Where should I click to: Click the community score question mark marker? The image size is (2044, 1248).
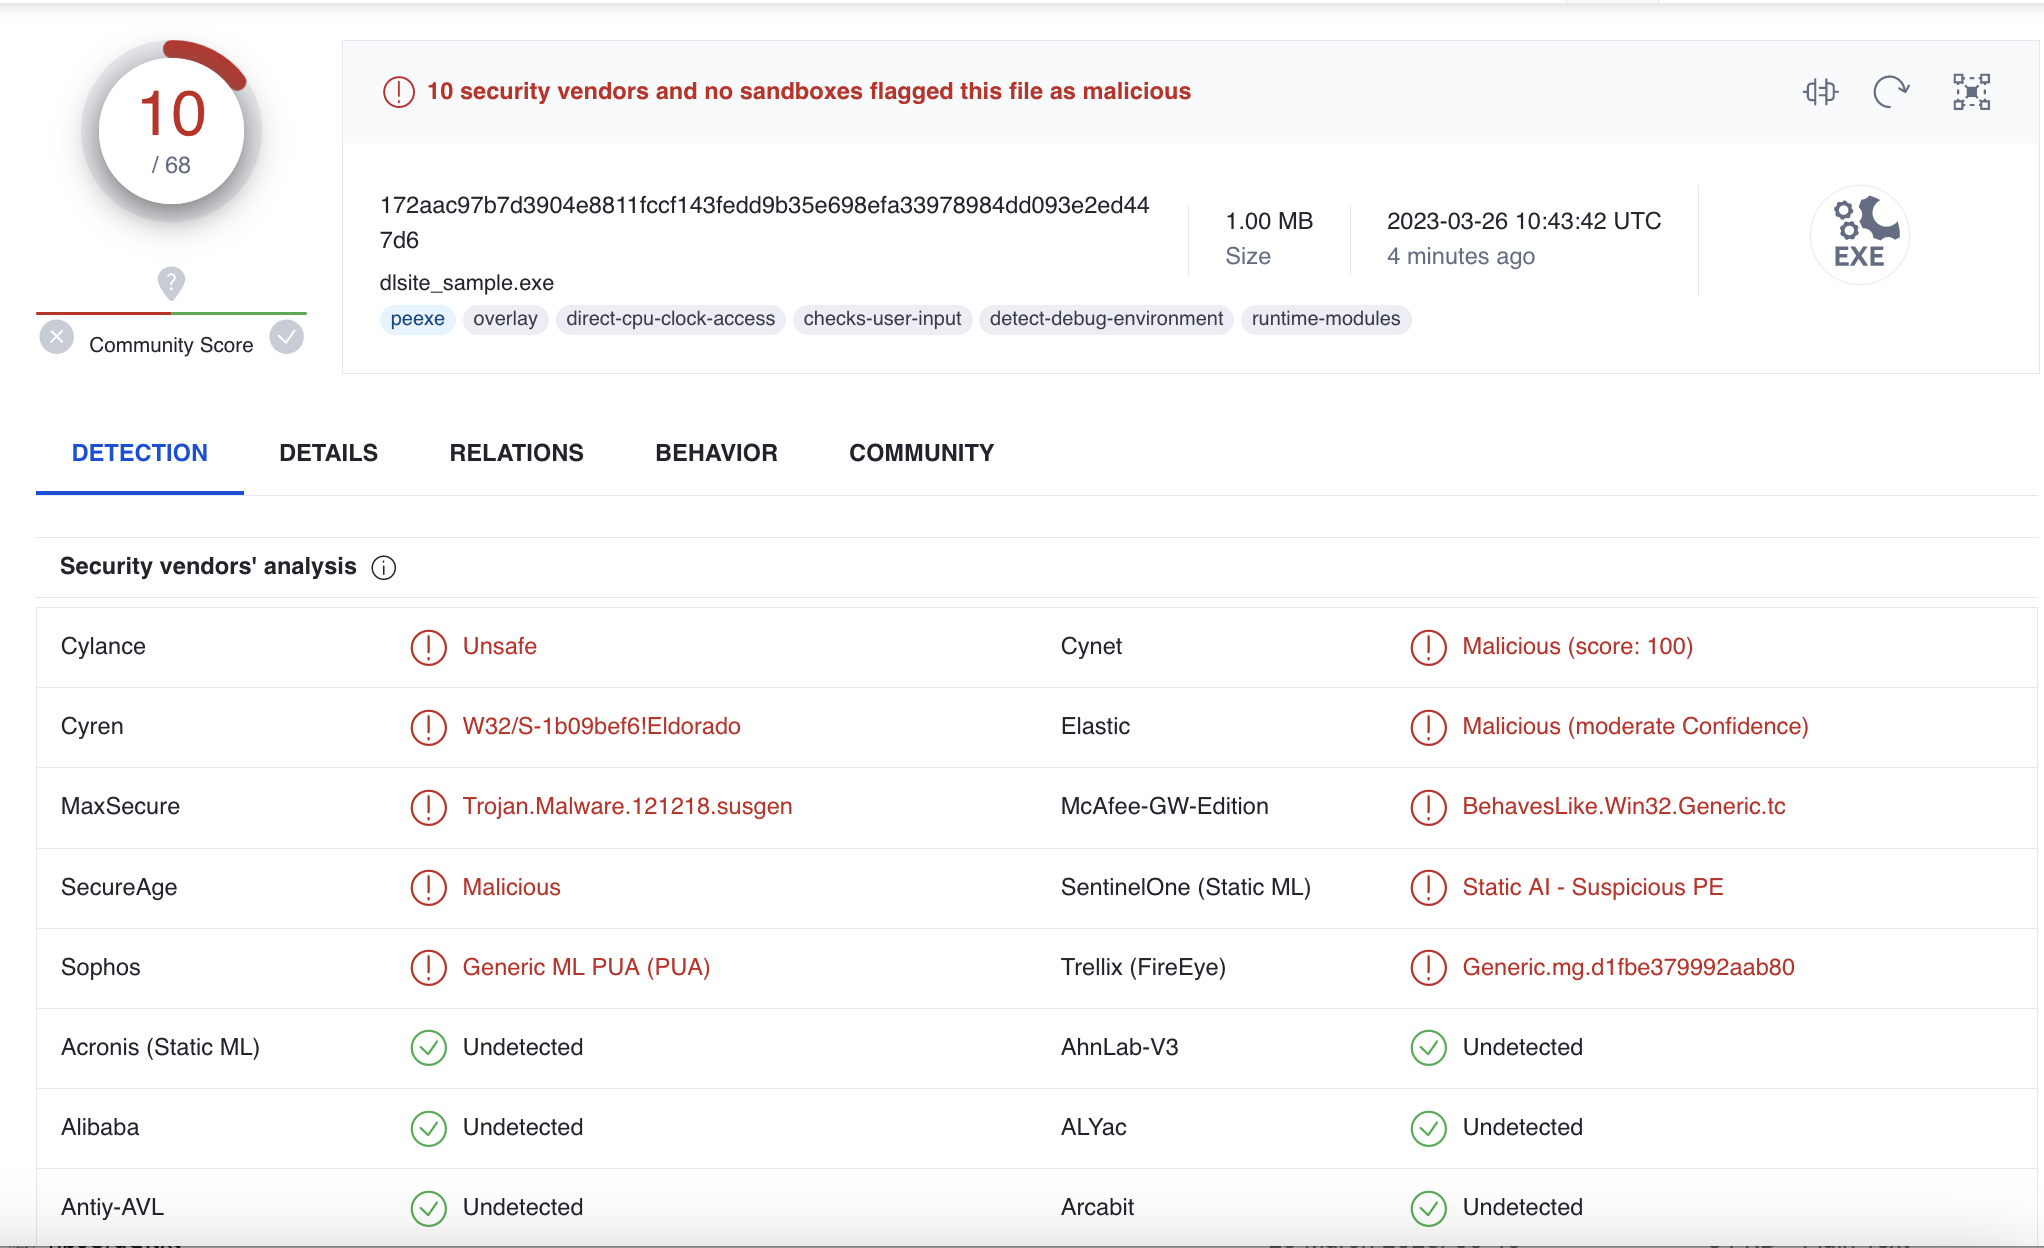coord(171,283)
